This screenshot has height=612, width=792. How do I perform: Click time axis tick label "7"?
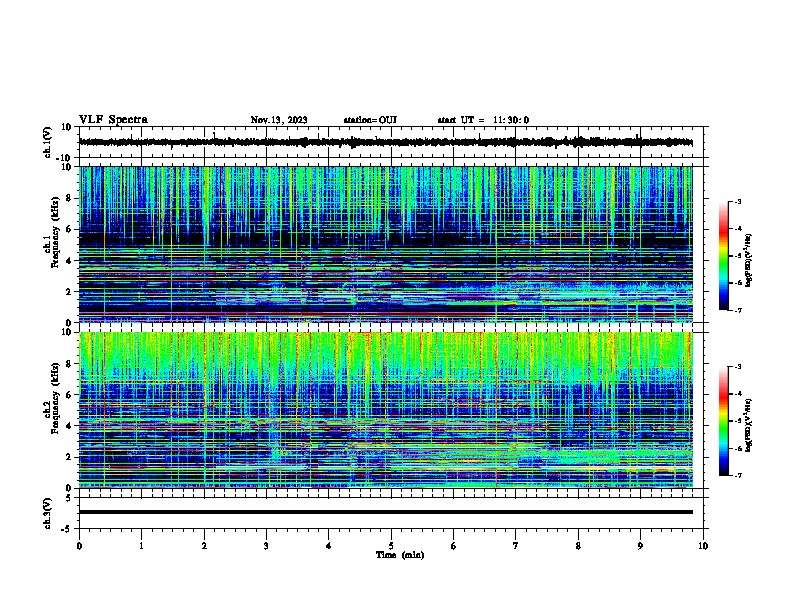click(x=516, y=546)
